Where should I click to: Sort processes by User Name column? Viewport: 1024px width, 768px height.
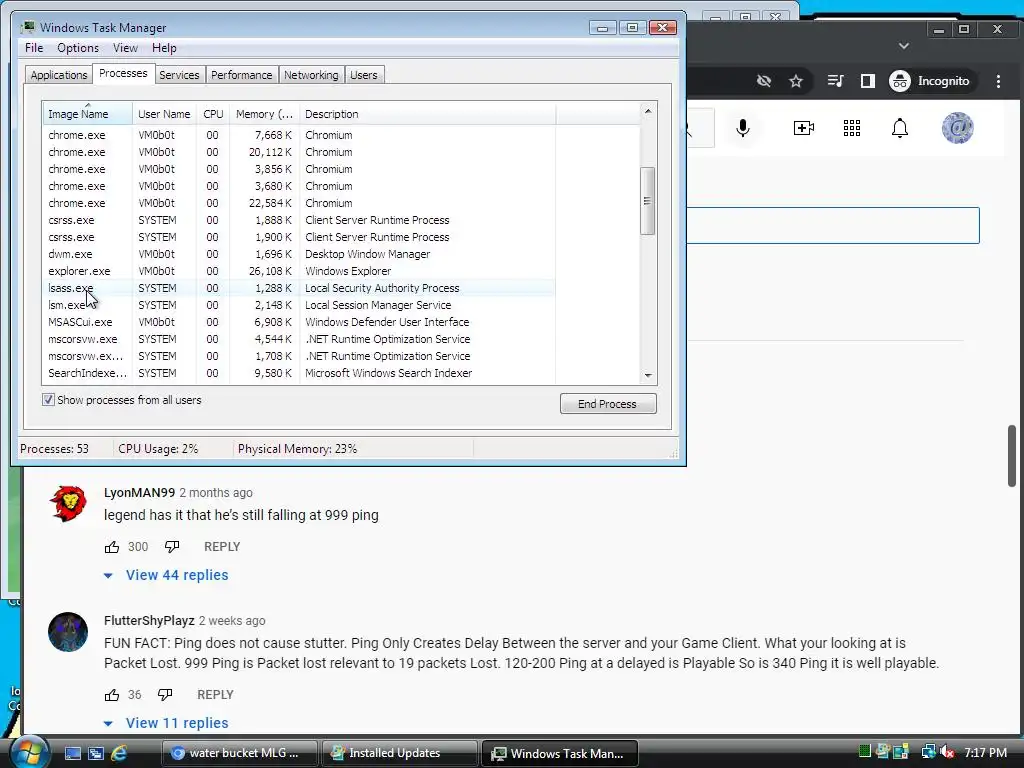point(165,114)
